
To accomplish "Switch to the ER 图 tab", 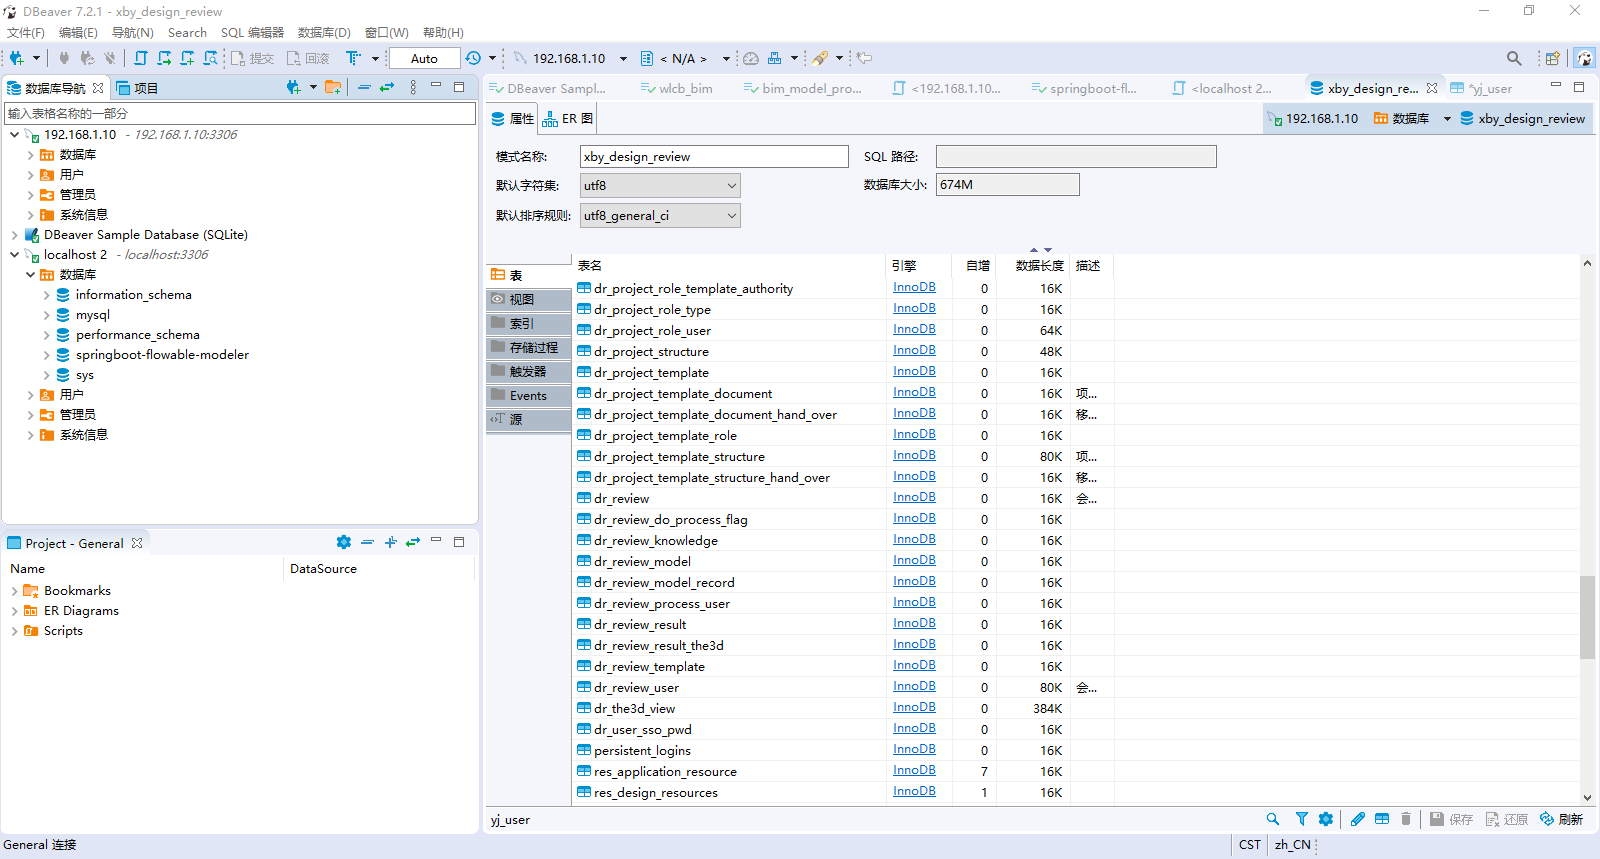I will [x=568, y=119].
